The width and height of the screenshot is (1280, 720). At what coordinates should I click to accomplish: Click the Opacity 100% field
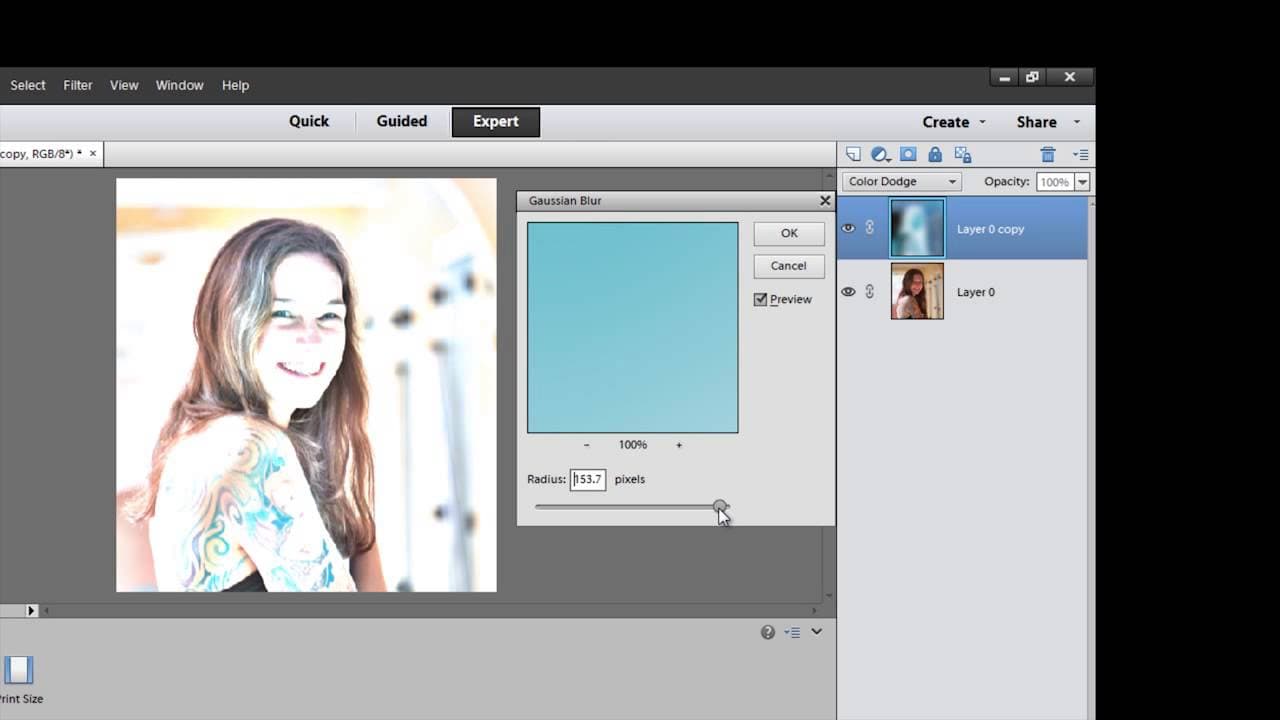[x=1056, y=182]
